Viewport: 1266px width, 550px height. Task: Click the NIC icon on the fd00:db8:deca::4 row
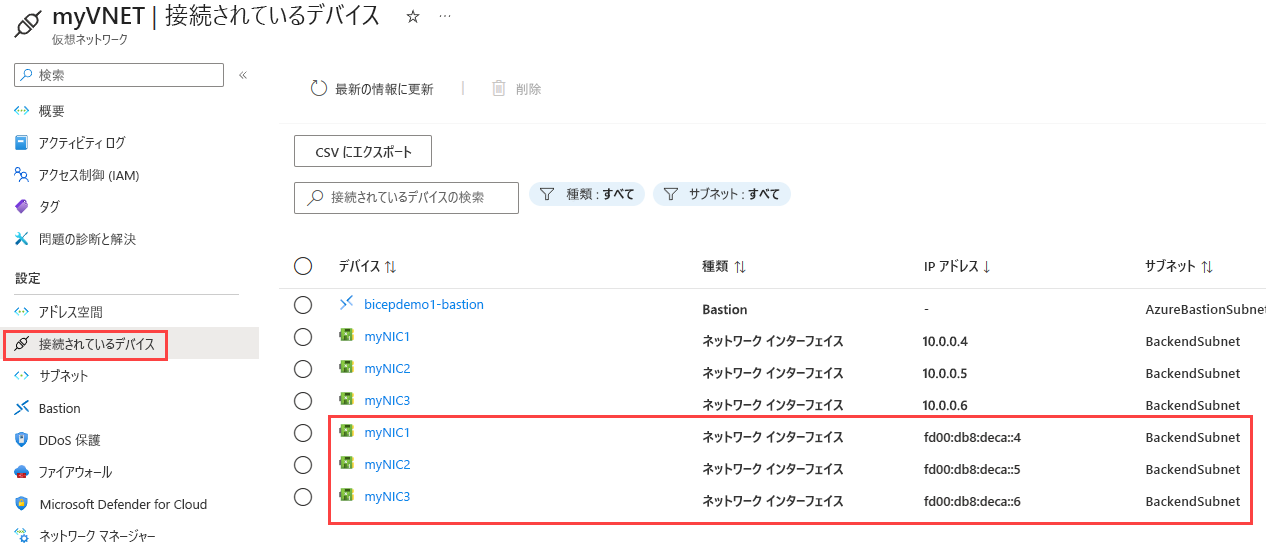[347, 431]
